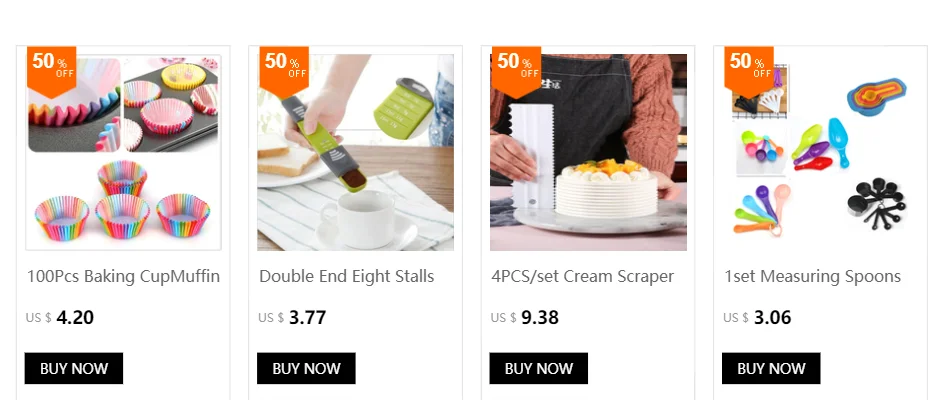The height and width of the screenshot is (400, 943).
Task: Buy now the 1set Measuring Spoons
Action: pos(771,368)
